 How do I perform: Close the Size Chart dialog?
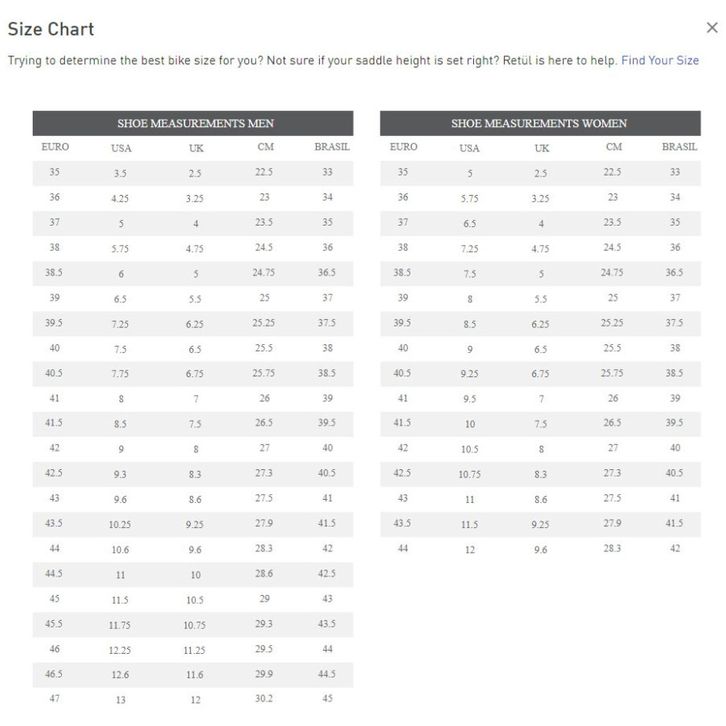pos(711,28)
